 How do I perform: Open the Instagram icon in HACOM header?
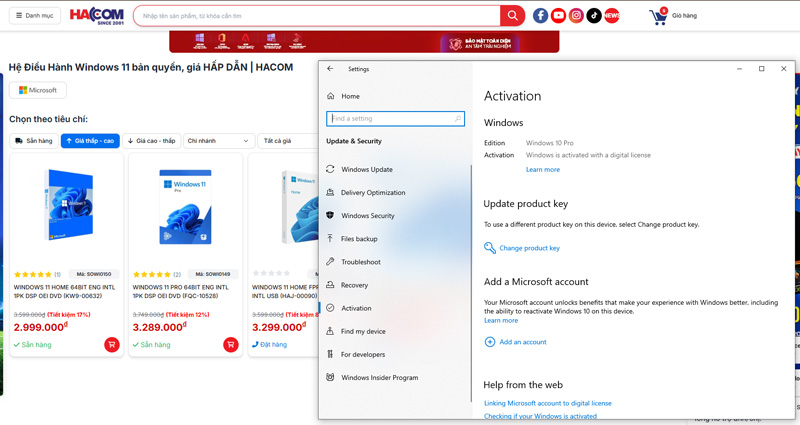pyautogui.click(x=576, y=16)
